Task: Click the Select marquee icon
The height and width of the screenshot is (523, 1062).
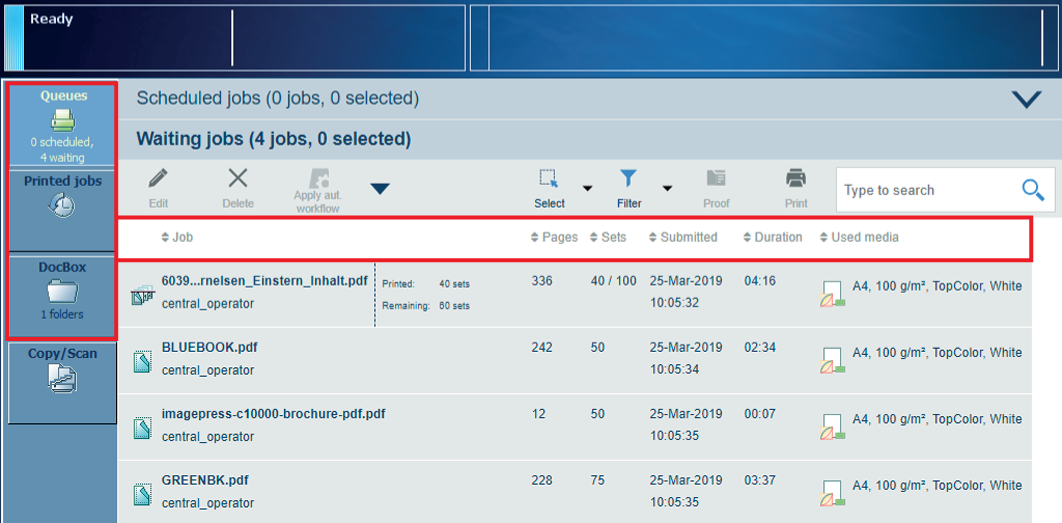Action: click(549, 180)
